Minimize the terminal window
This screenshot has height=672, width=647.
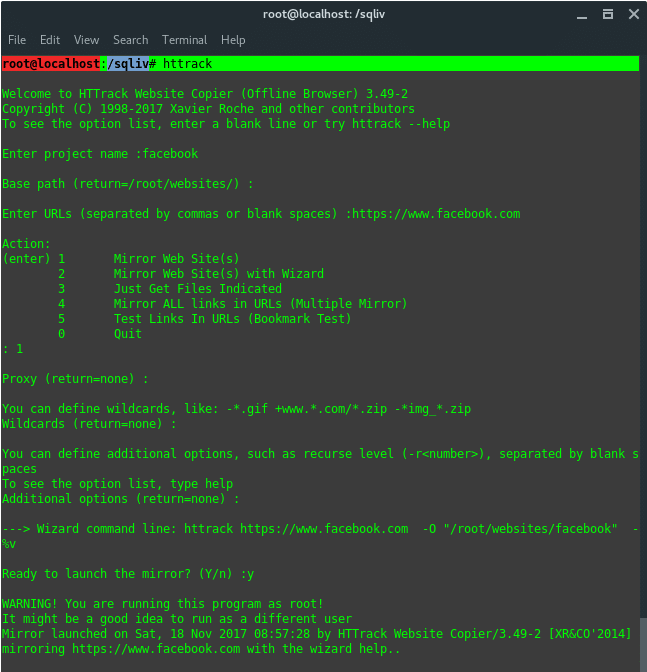[580, 15]
